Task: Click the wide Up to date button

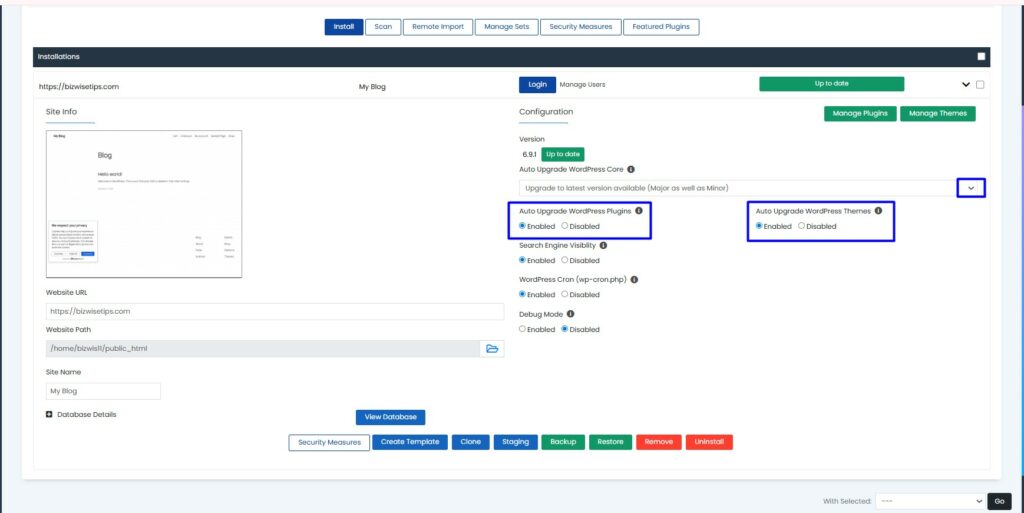Action: coord(831,84)
